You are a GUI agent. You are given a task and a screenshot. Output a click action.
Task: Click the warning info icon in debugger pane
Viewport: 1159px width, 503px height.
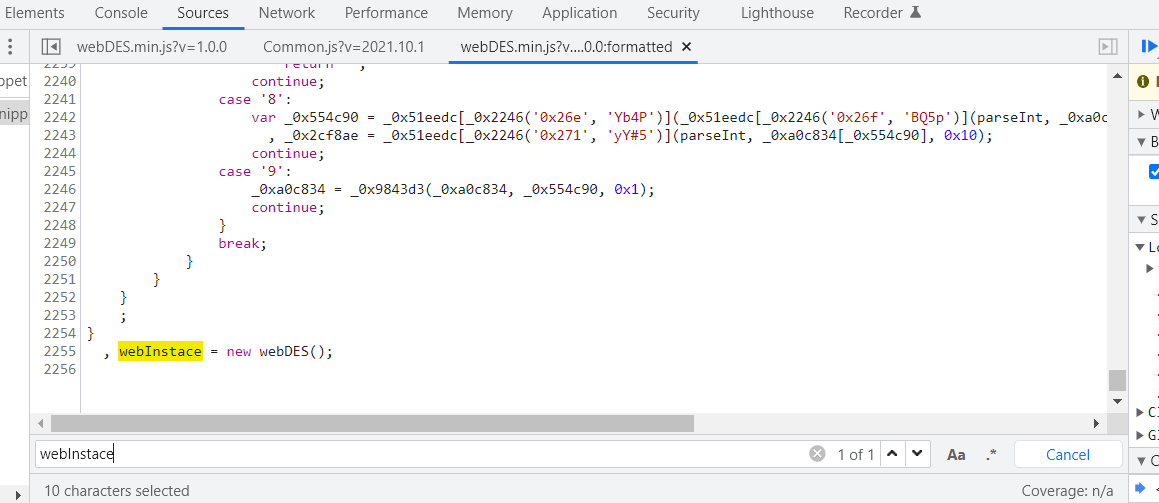(x=1143, y=81)
